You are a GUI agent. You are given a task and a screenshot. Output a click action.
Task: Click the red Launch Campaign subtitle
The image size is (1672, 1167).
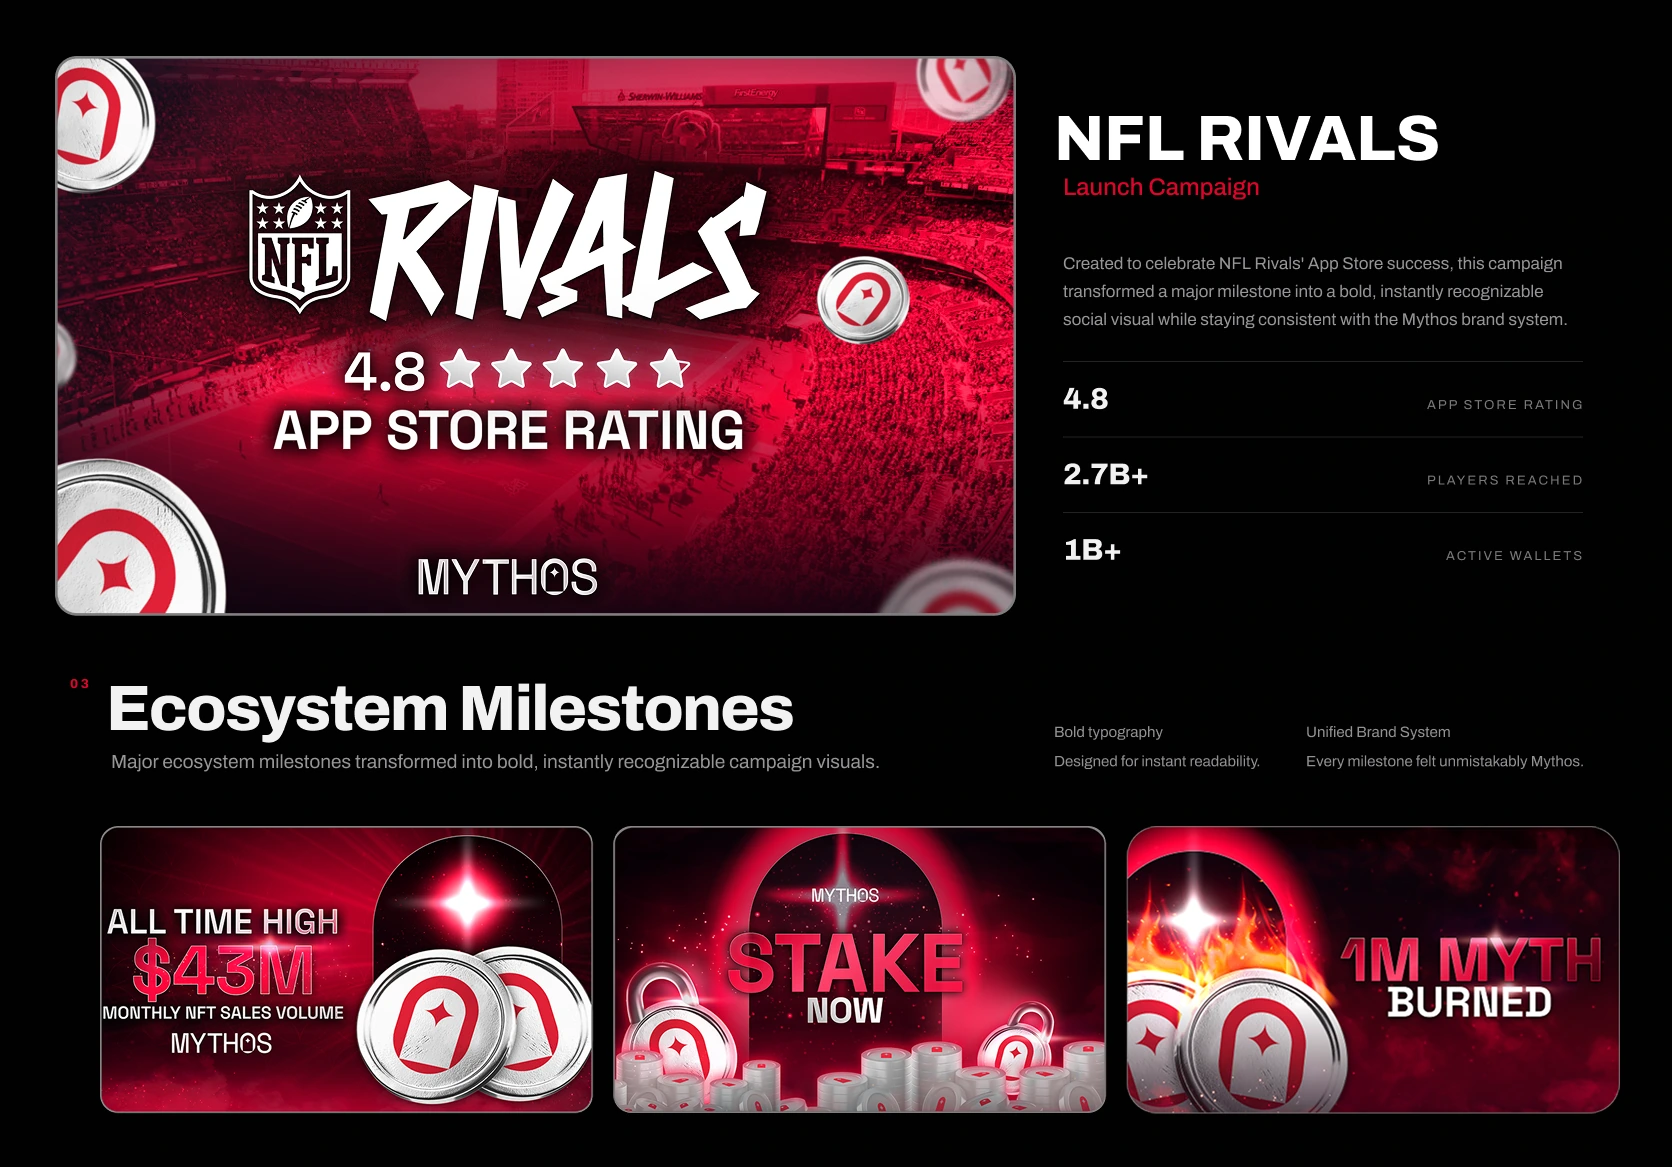[x=1161, y=187]
